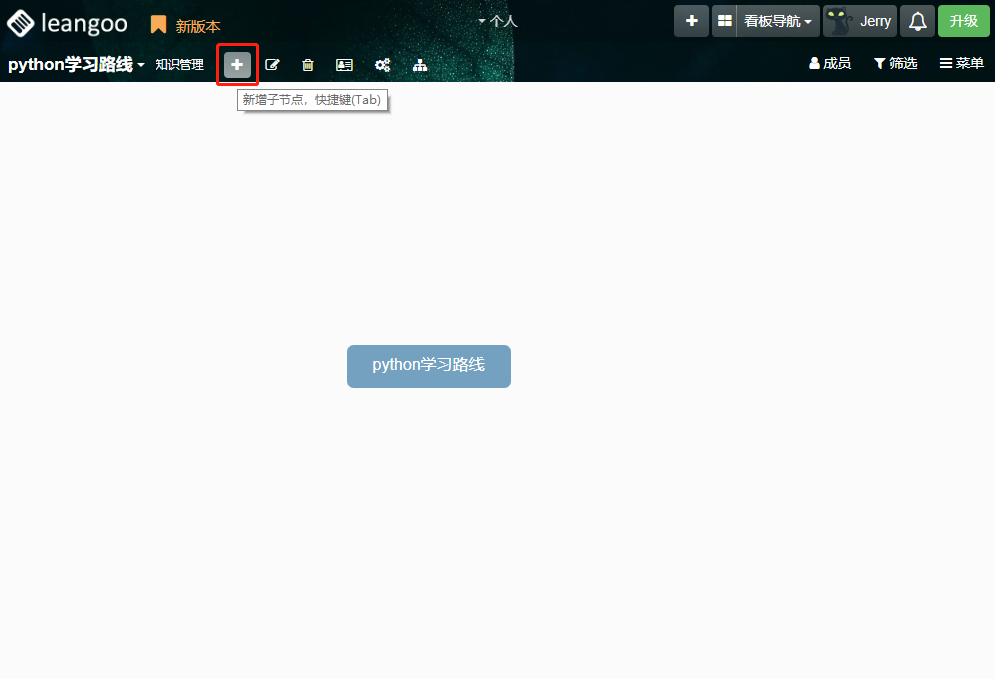Click the top-right plus create button
This screenshot has width=995, height=679.
pos(691,21)
